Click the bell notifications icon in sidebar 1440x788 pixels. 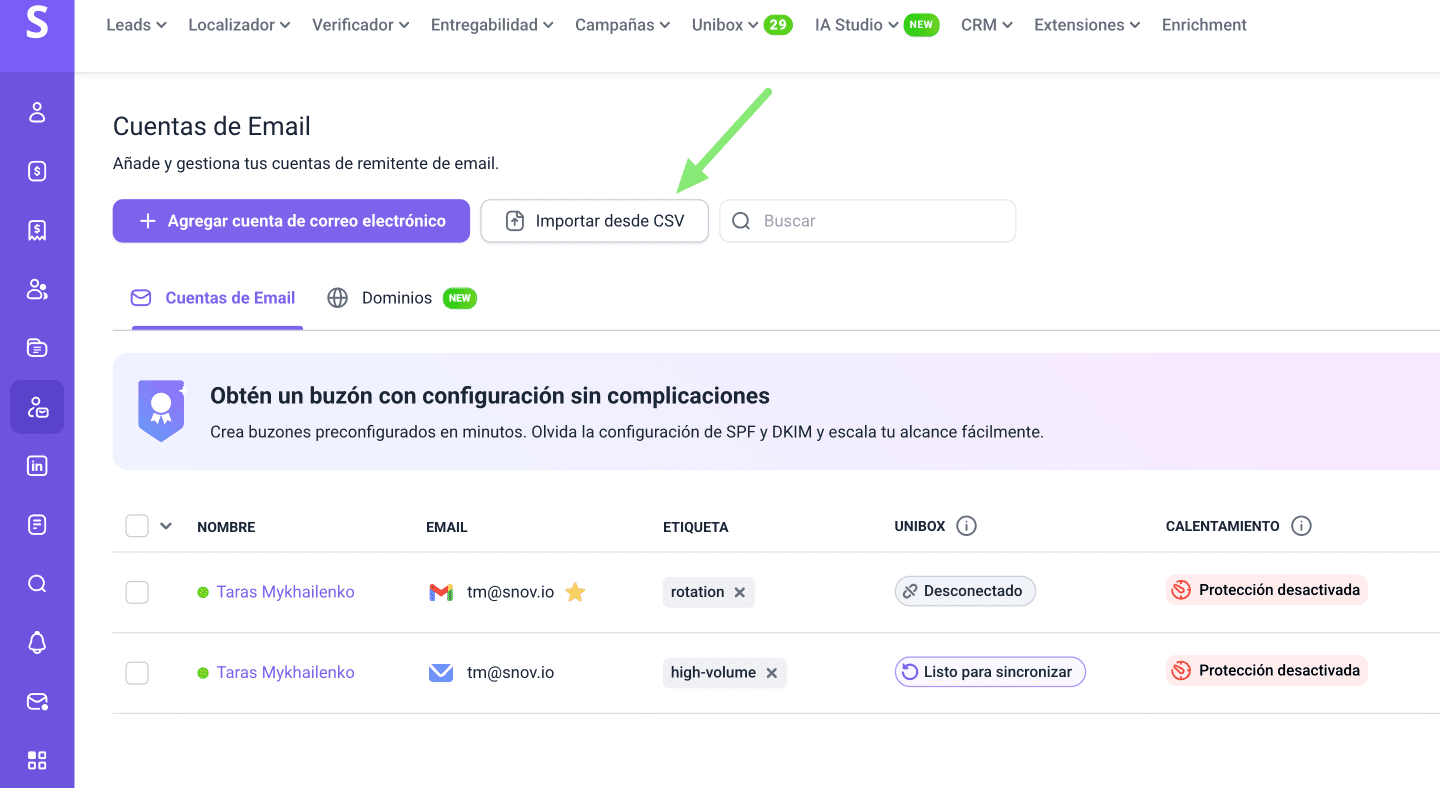point(37,643)
